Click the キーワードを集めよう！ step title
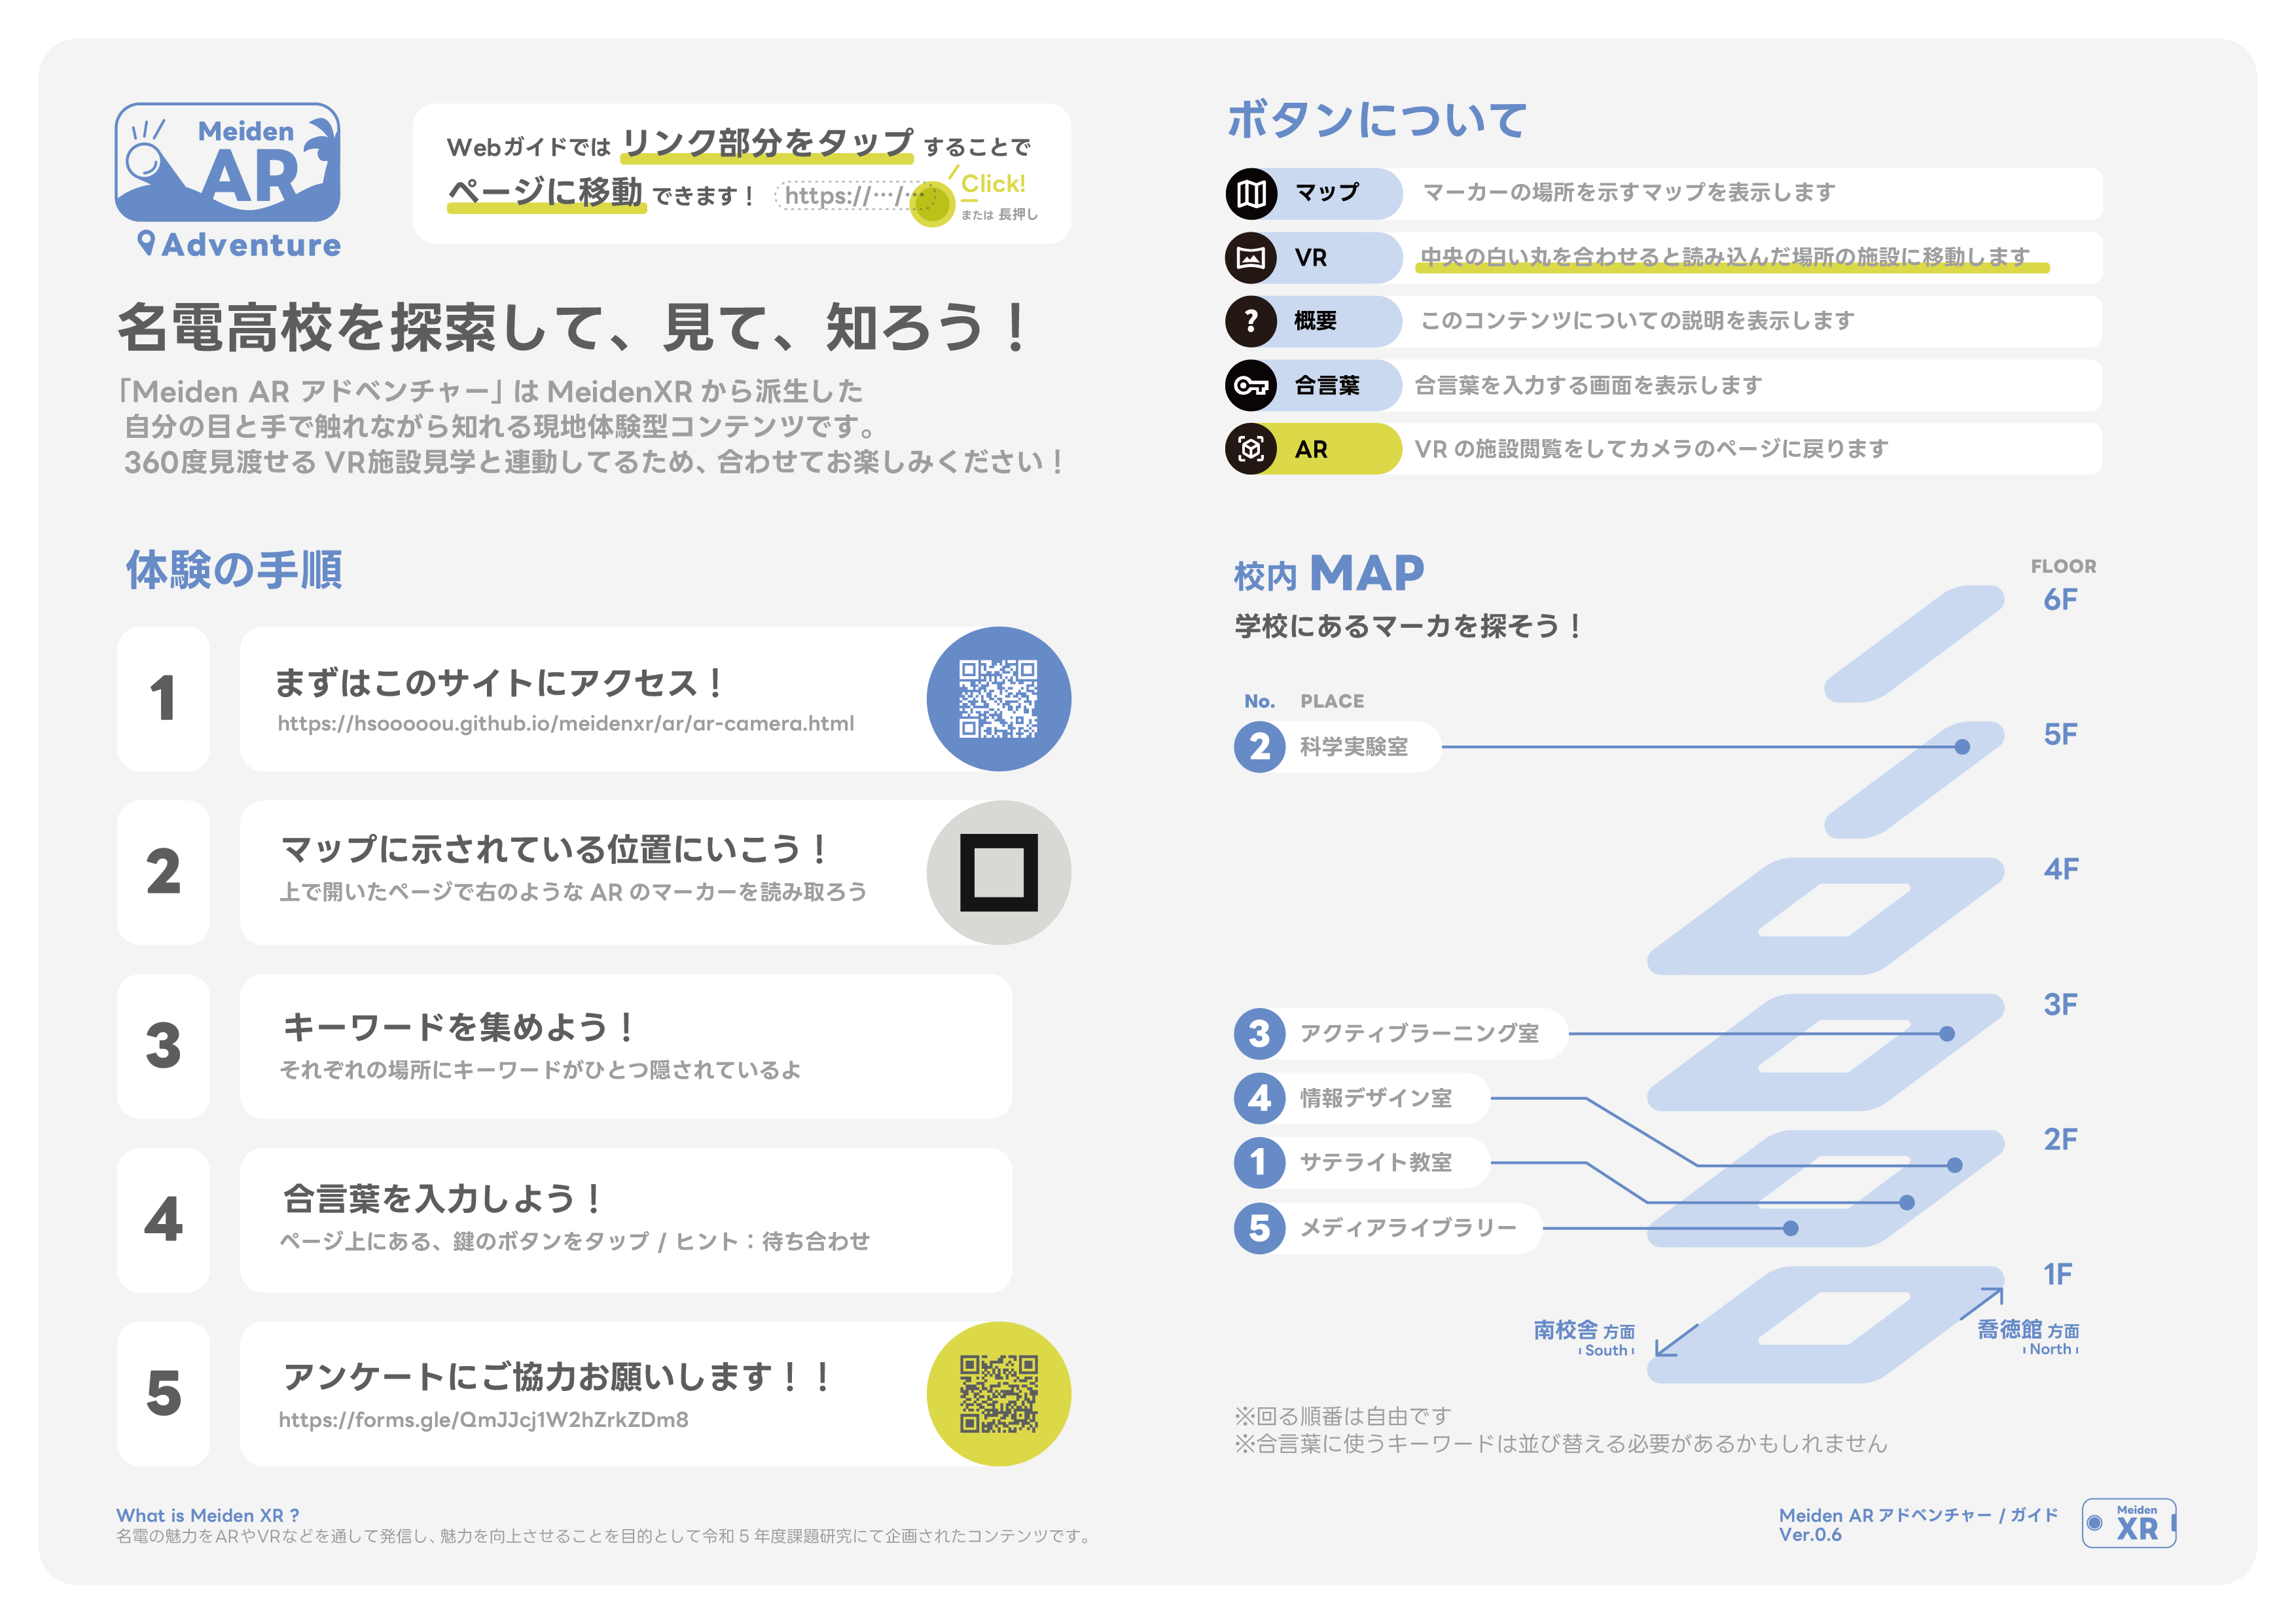The image size is (2296, 1624). pos(458,1028)
